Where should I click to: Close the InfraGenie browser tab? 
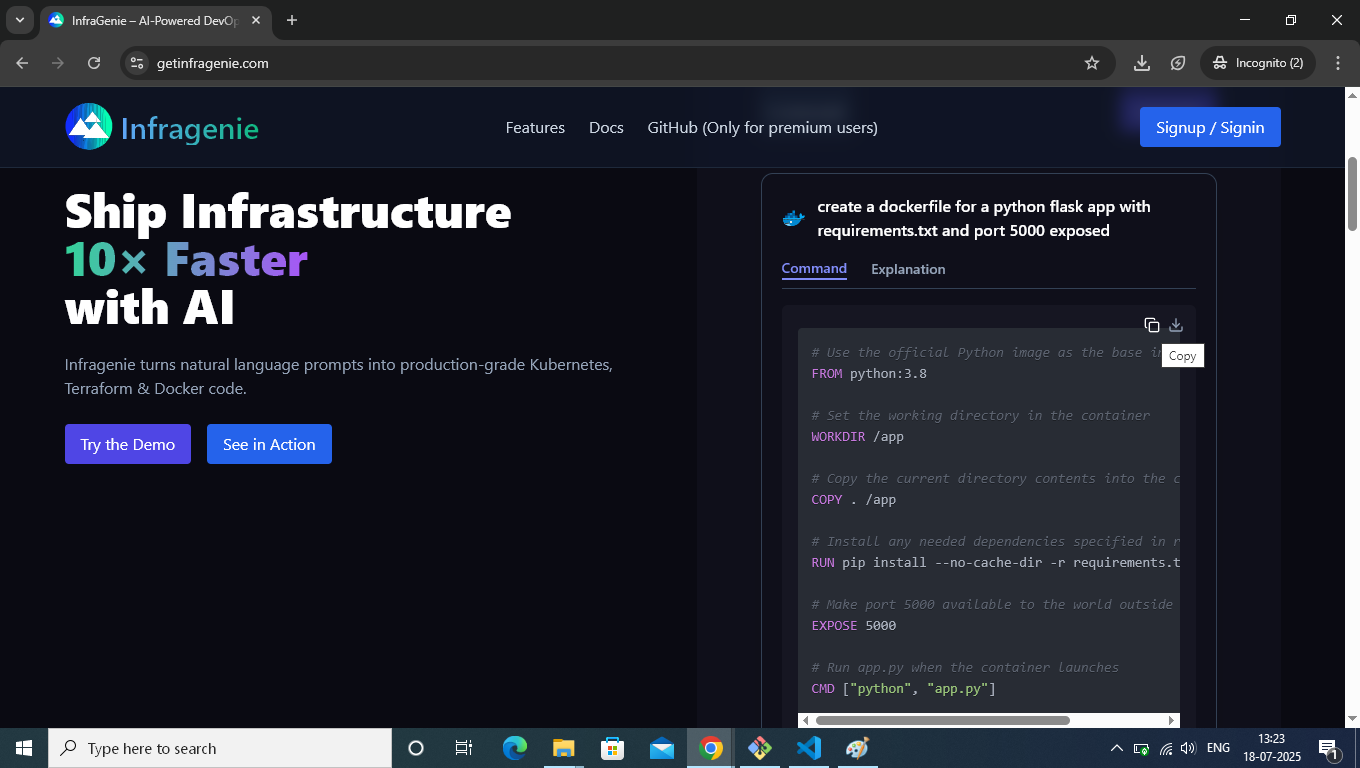pyautogui.click(x=255, y=20)
